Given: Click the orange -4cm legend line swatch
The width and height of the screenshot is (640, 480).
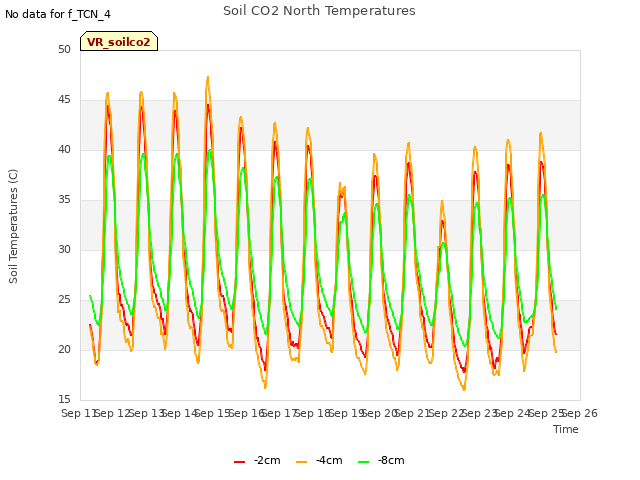Looking at the screenshot, I should [x=301, y=462].
